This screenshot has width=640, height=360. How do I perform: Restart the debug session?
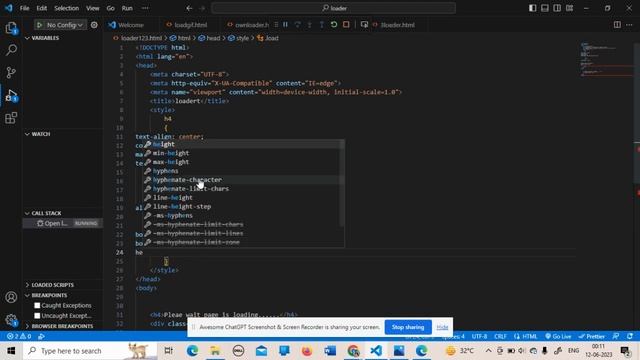click(334, 25)
